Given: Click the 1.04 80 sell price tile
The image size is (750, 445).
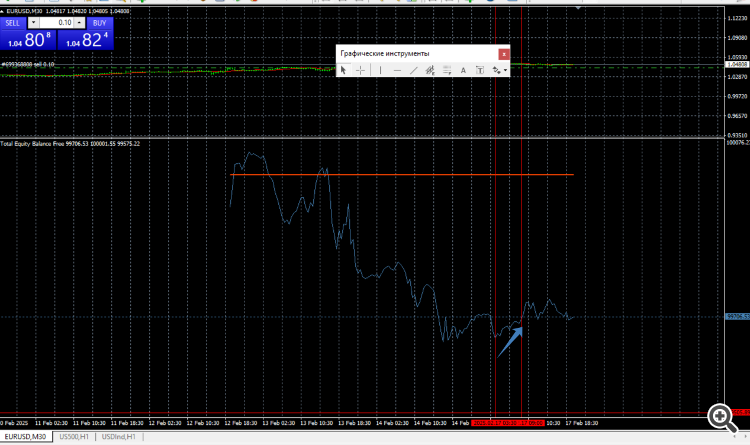Looking at the screenshot, I should tap(28, 40).
